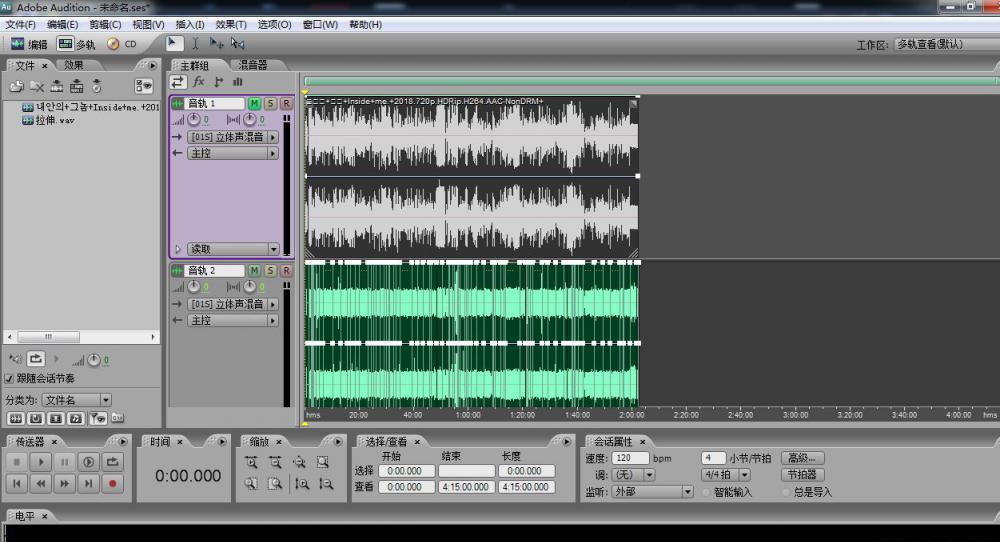Screen dimensions: 1000x542
Task: Click the play button in transport
Action: pos(41,462)
